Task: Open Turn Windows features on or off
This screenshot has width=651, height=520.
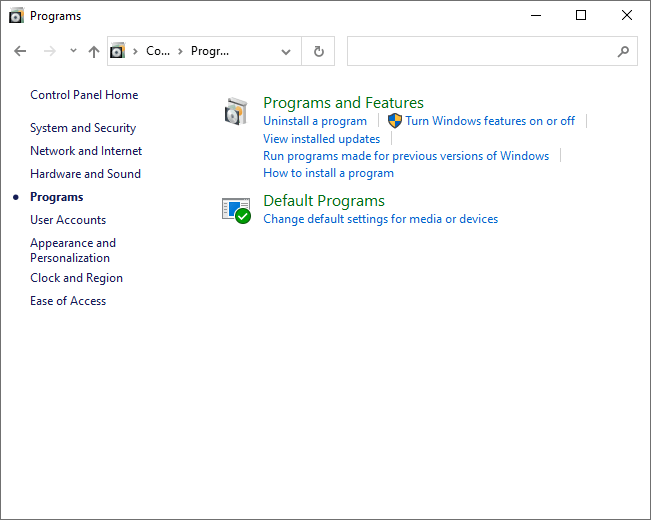Action: click(x=489, y=121)
